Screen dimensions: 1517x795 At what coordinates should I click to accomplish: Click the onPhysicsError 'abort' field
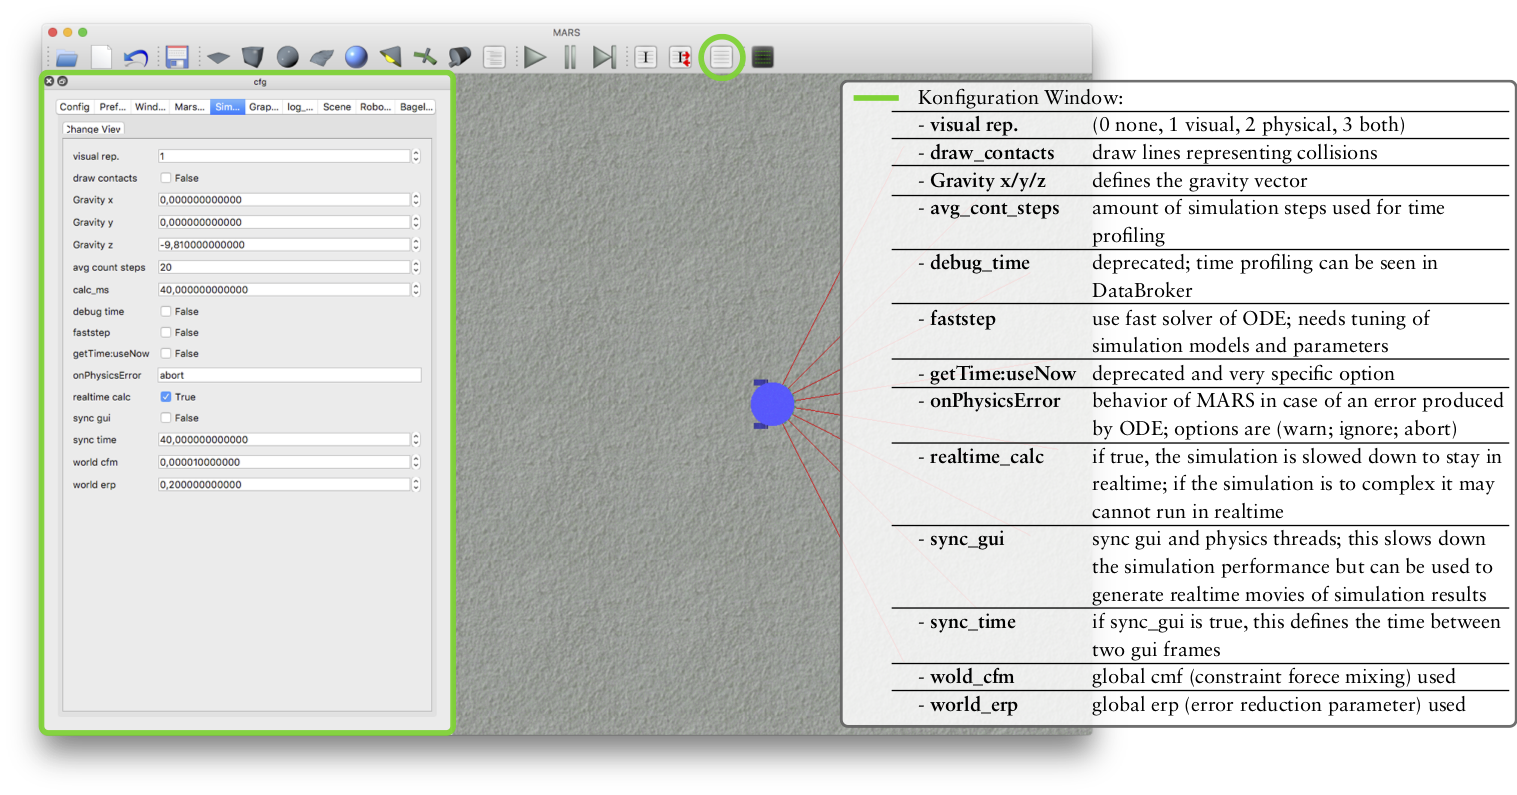tap(289, 375)
